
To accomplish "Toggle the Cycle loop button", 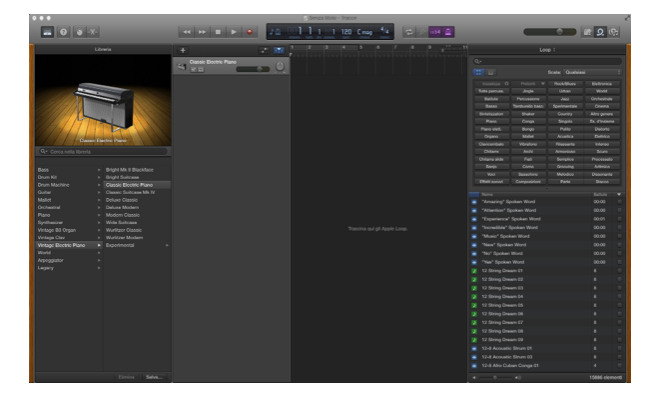I will tap(409, 32).
